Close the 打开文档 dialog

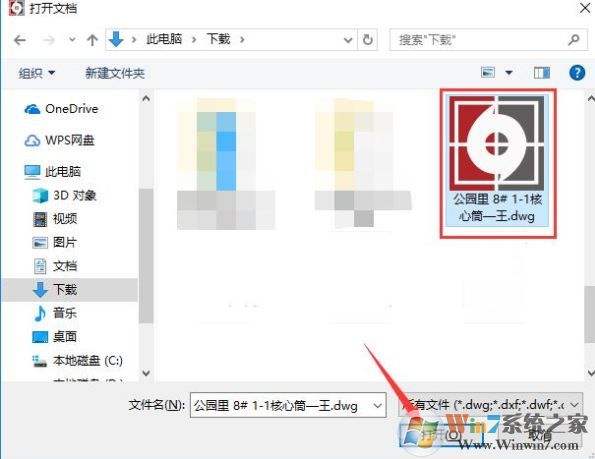tap(584, 8)
